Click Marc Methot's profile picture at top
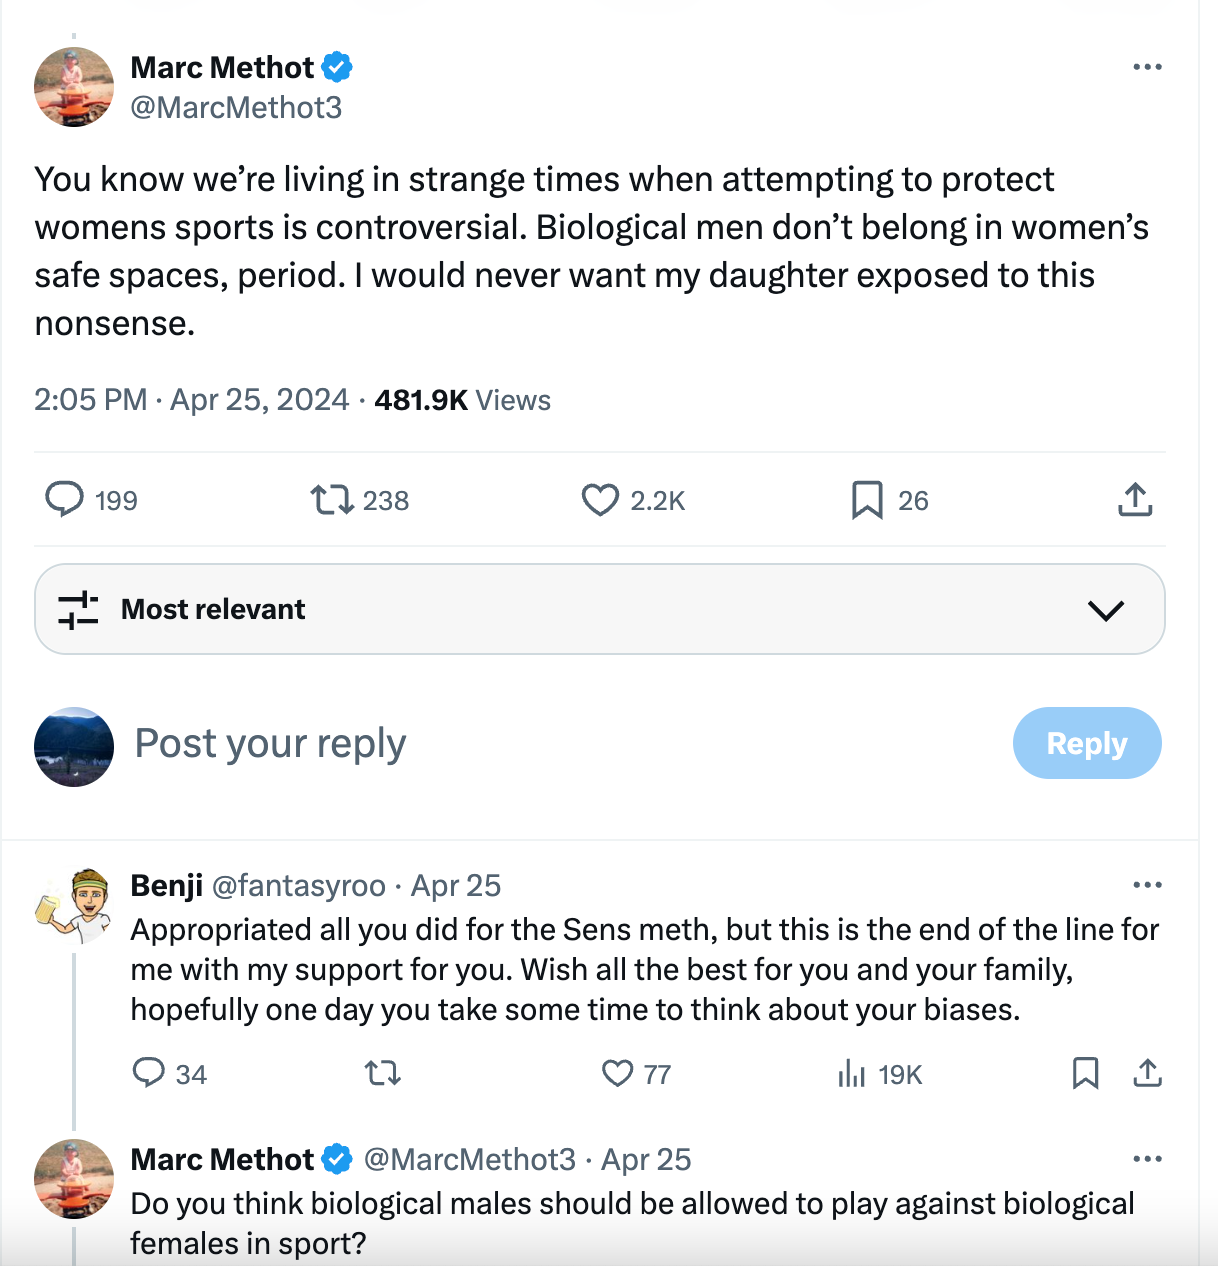 click(74, 87)
